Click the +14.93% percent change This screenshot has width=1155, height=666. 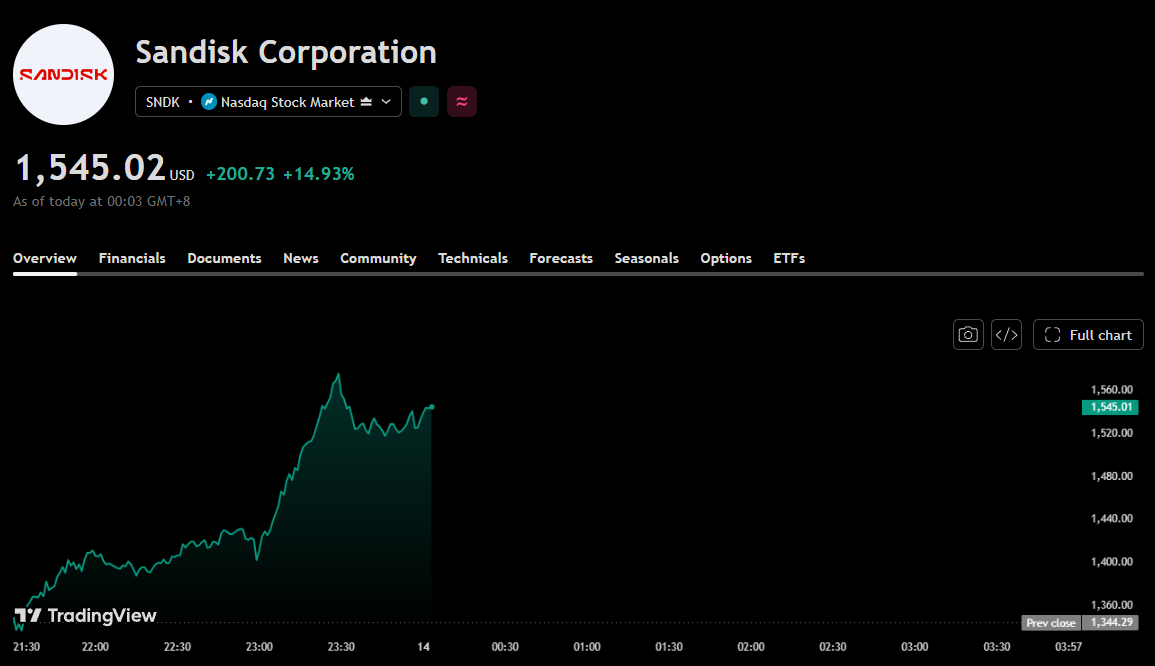click(x=318, y=174)
